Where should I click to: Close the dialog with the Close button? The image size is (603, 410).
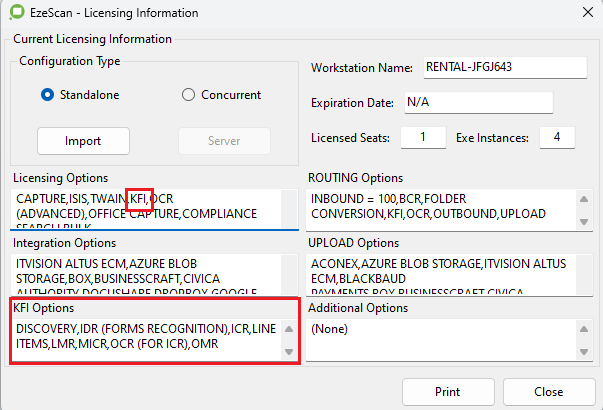[x=548, y=392]
